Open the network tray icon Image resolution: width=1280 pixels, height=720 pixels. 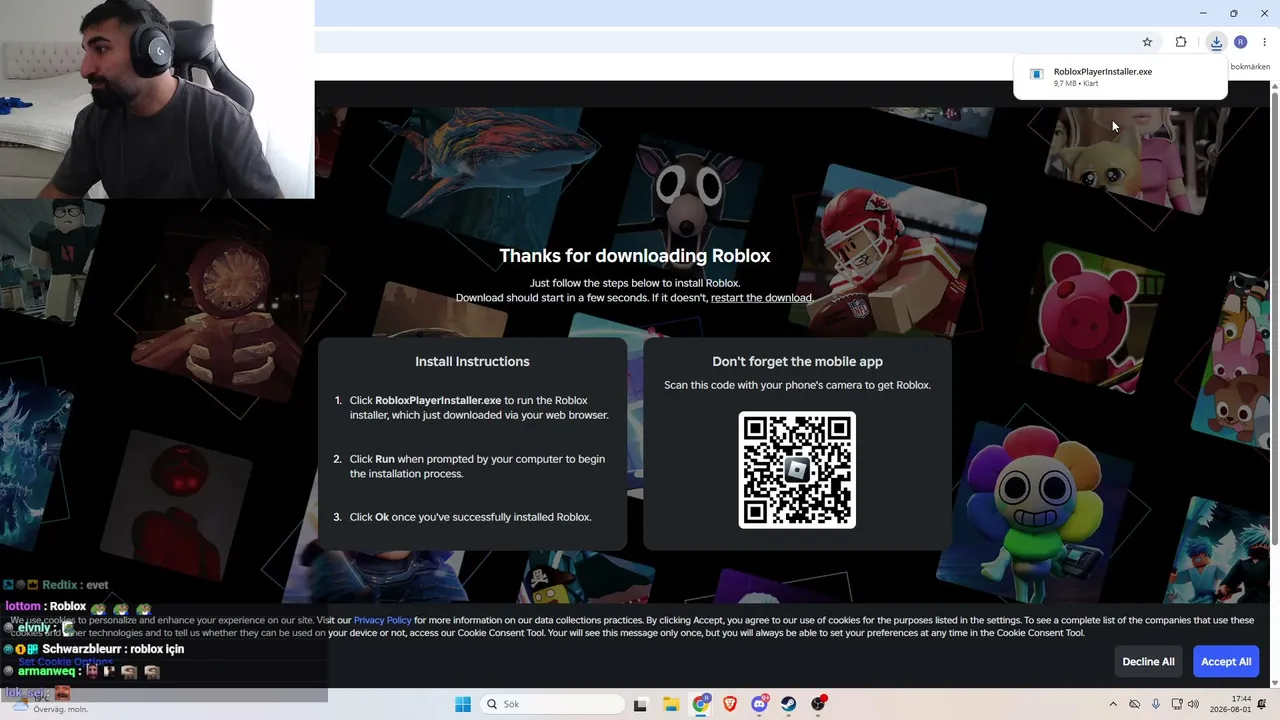click(1177, 704)
